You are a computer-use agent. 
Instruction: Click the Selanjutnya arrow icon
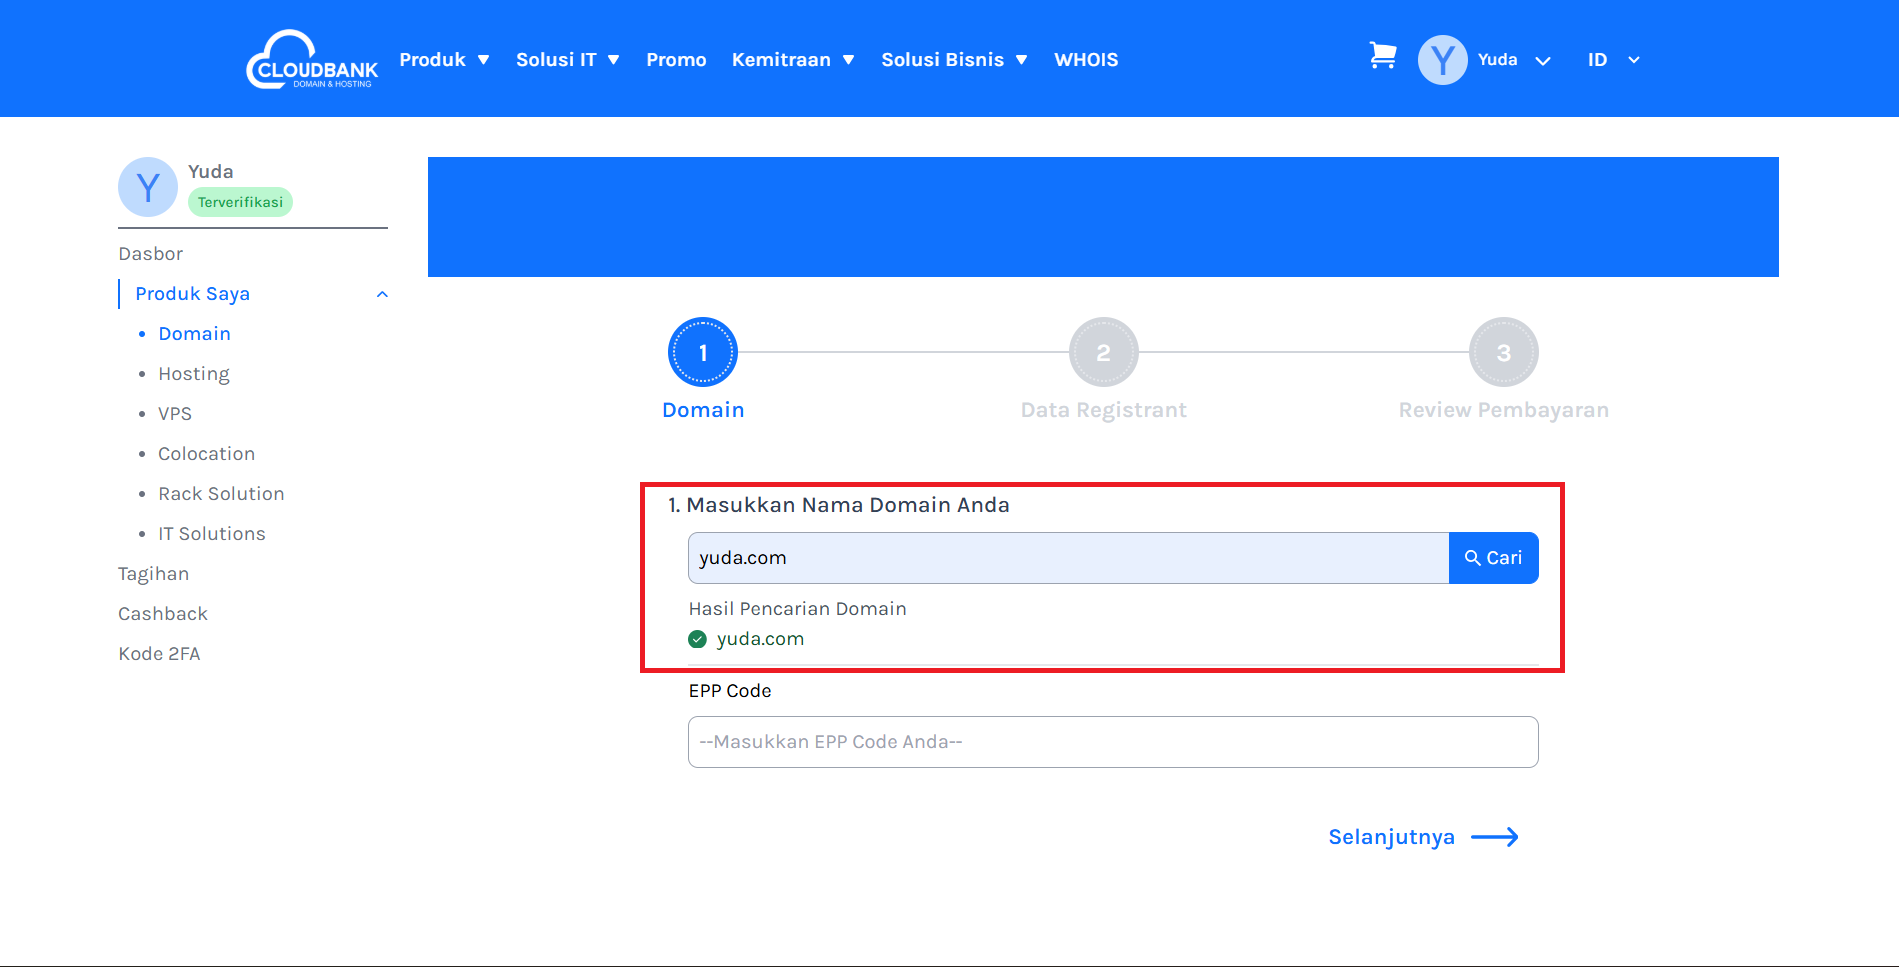1495,837
